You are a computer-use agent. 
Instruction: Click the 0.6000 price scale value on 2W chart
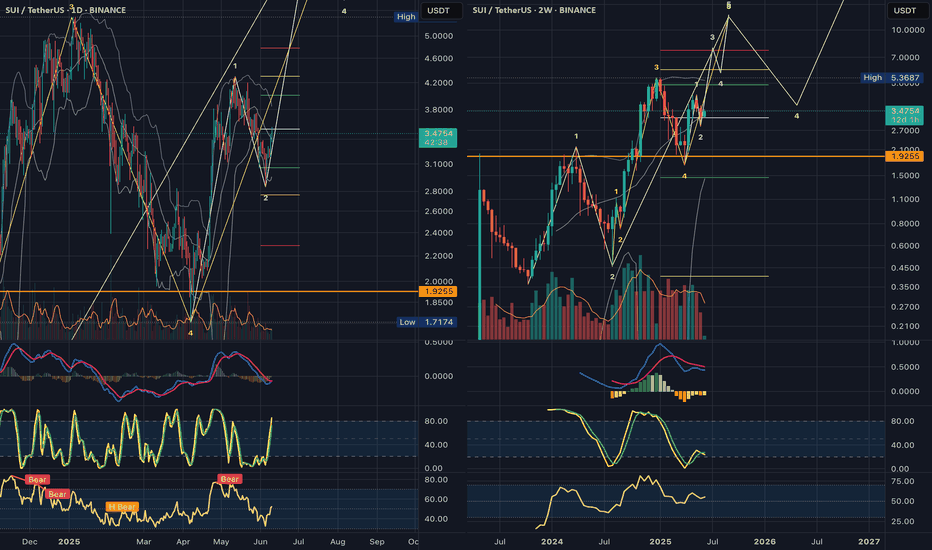click(x=905, y=246)
